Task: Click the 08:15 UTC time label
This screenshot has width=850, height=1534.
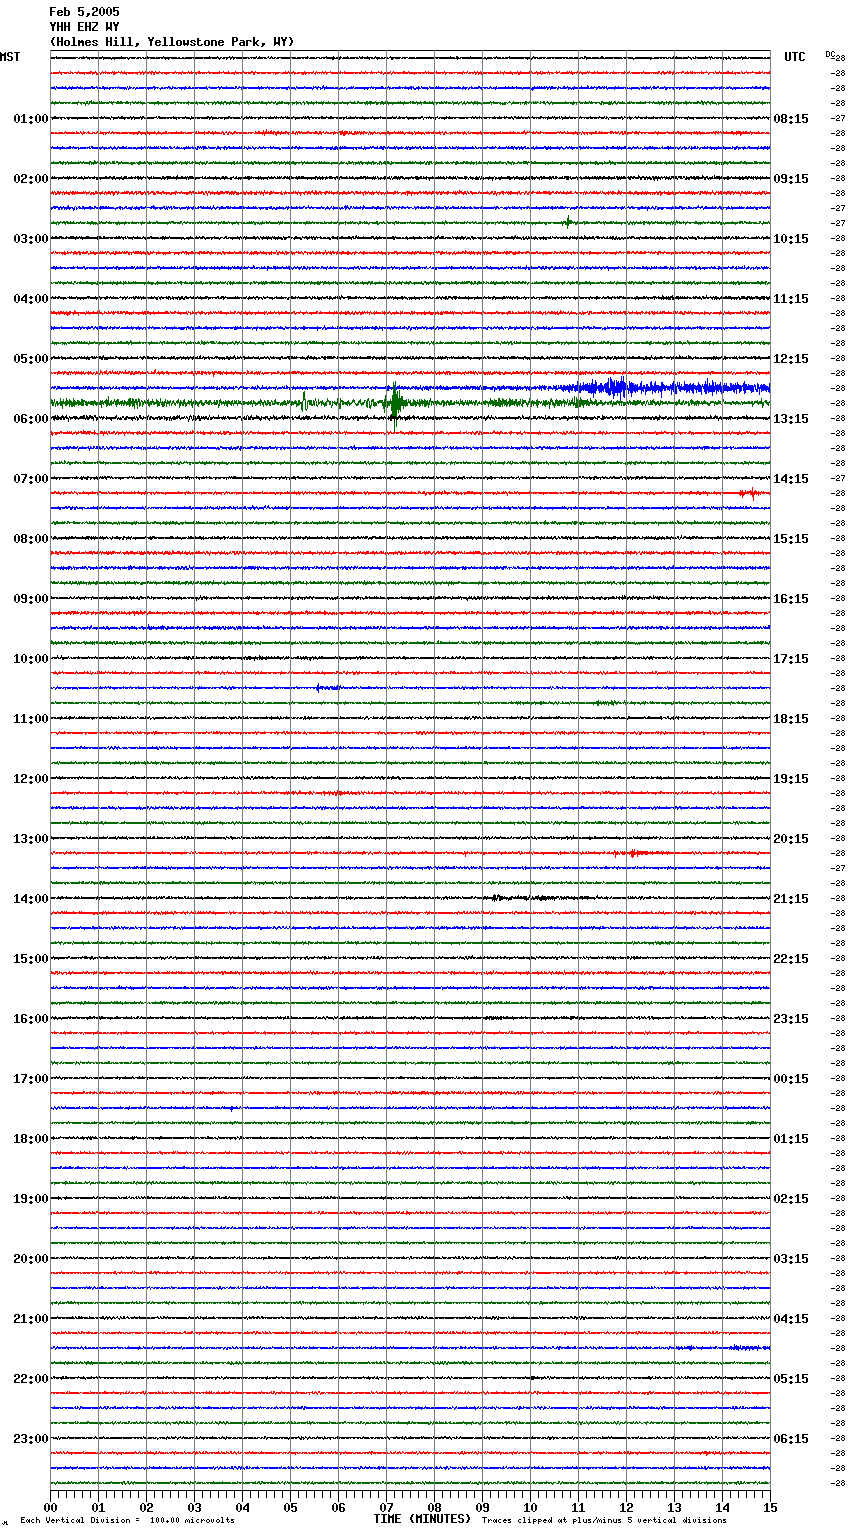Action: [791, 119]
